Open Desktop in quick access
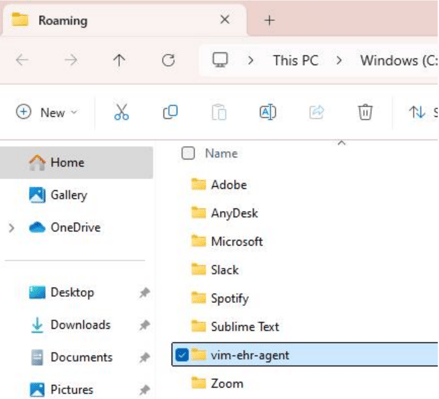 [72, 293]
